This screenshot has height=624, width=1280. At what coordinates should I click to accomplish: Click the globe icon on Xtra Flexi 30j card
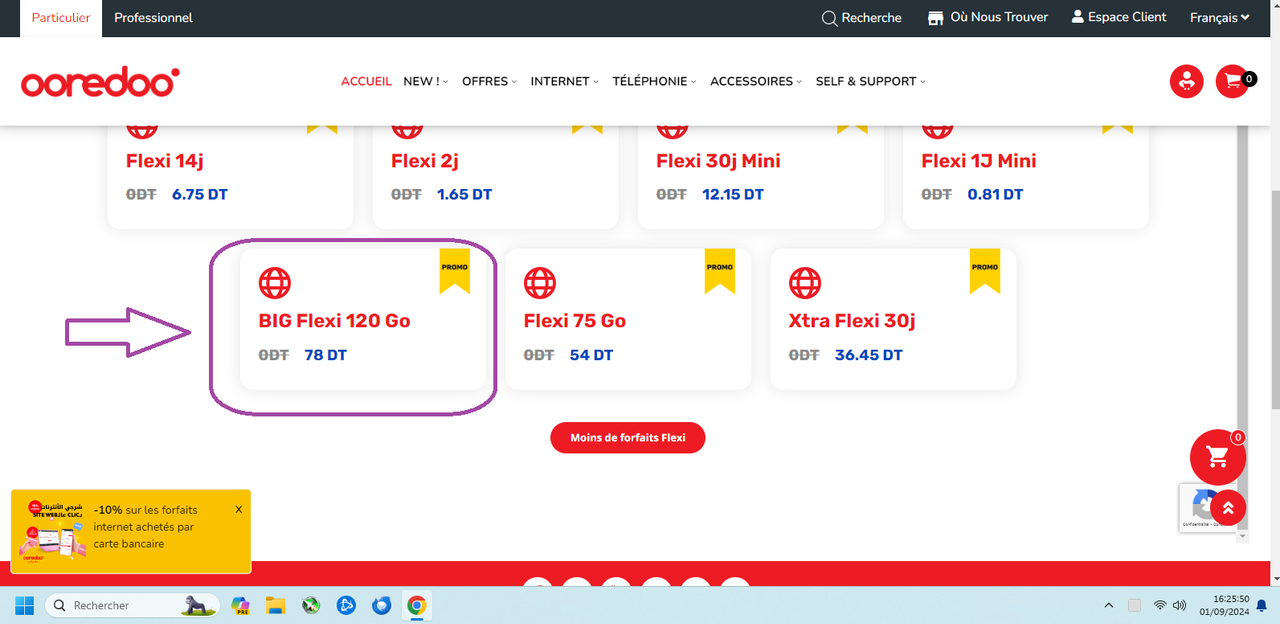805,283
